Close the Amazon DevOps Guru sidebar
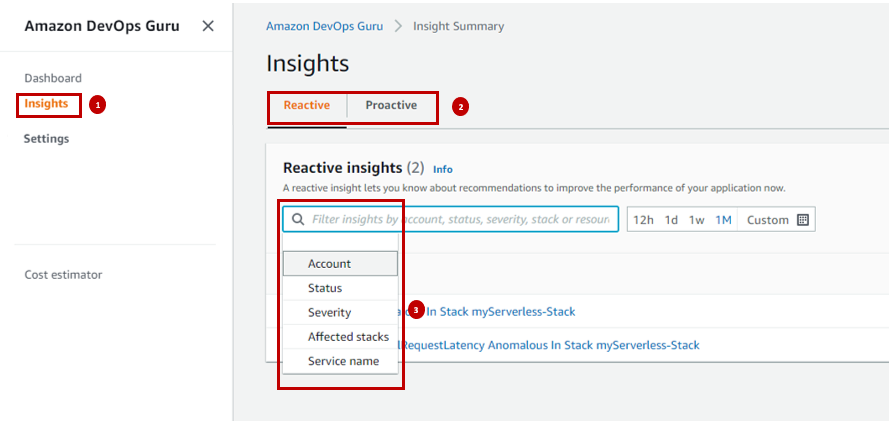The height and width of the screenshot is (424, 892). (208, 26)
